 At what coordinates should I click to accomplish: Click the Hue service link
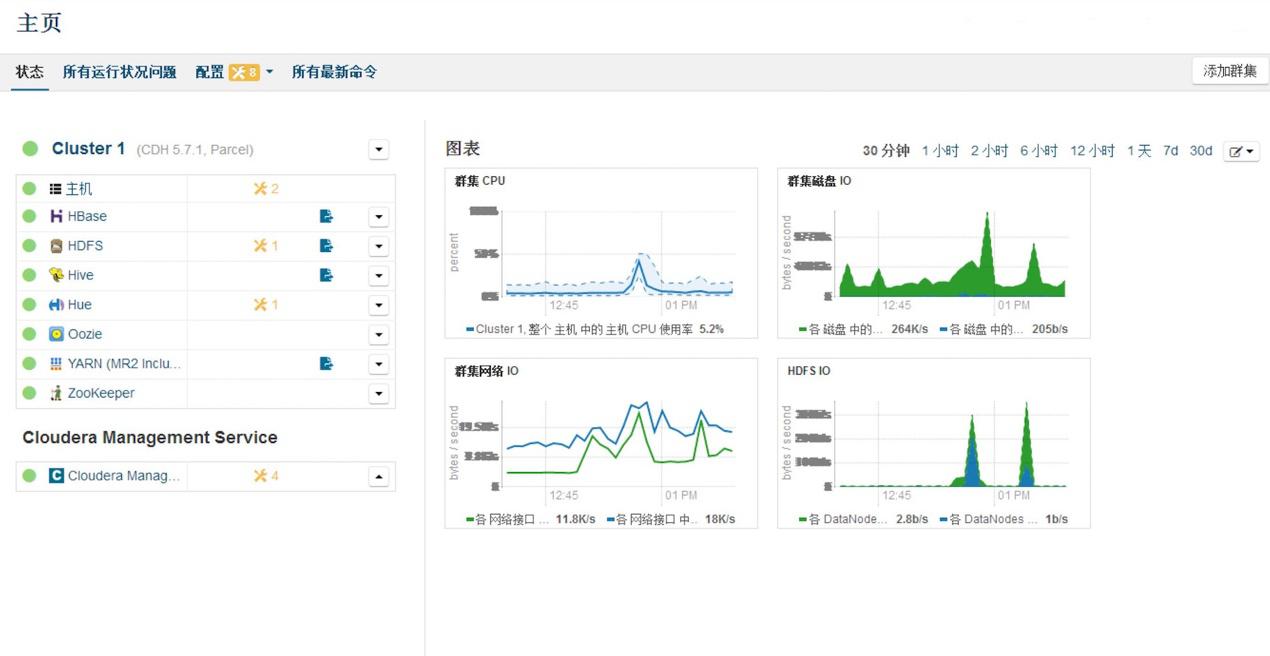[x=80, y=305]
